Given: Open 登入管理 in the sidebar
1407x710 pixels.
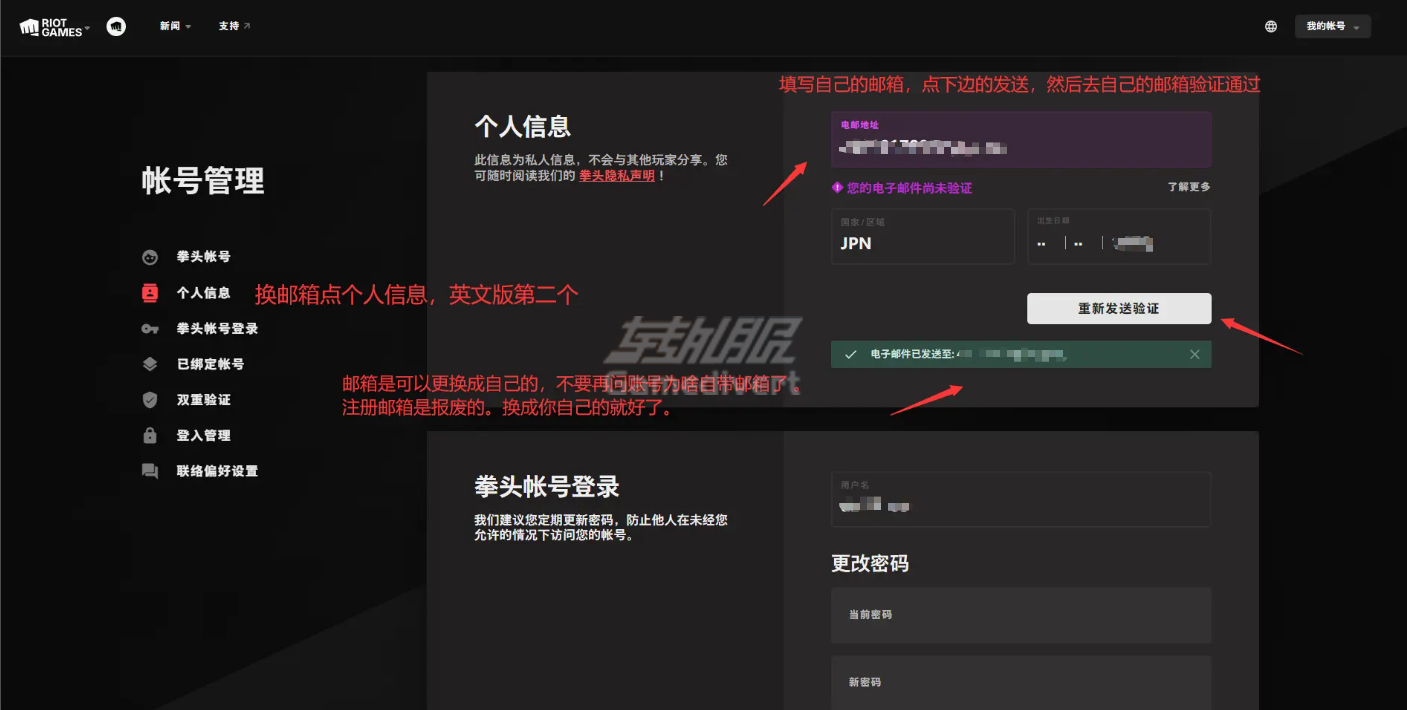Looking at the screenshot, I should (x=203, y=436).
